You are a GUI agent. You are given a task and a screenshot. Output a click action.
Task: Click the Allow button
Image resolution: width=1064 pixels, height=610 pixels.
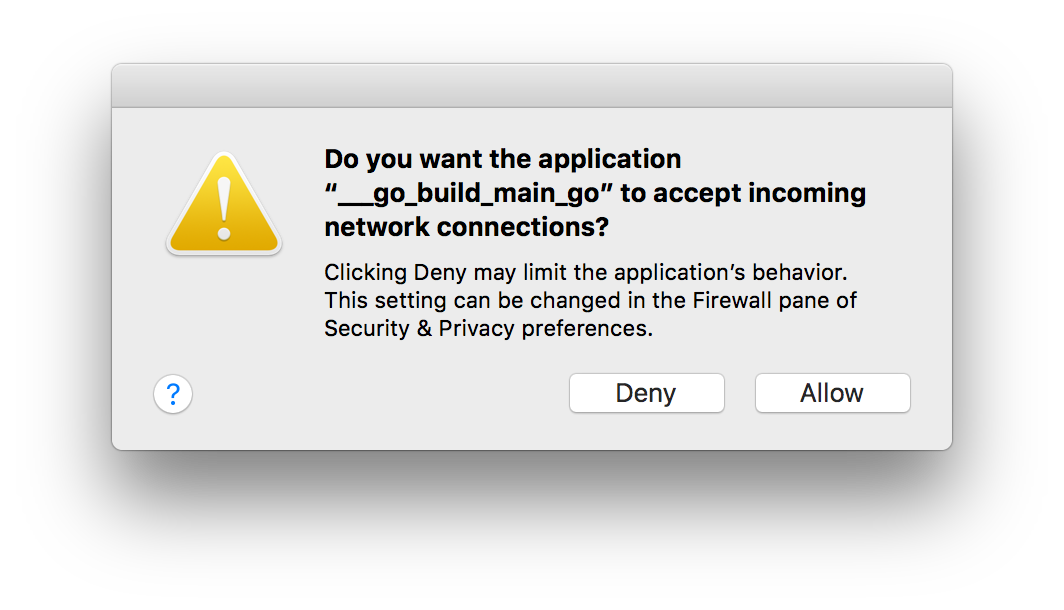pyautogui.click(x=833, y=393)
